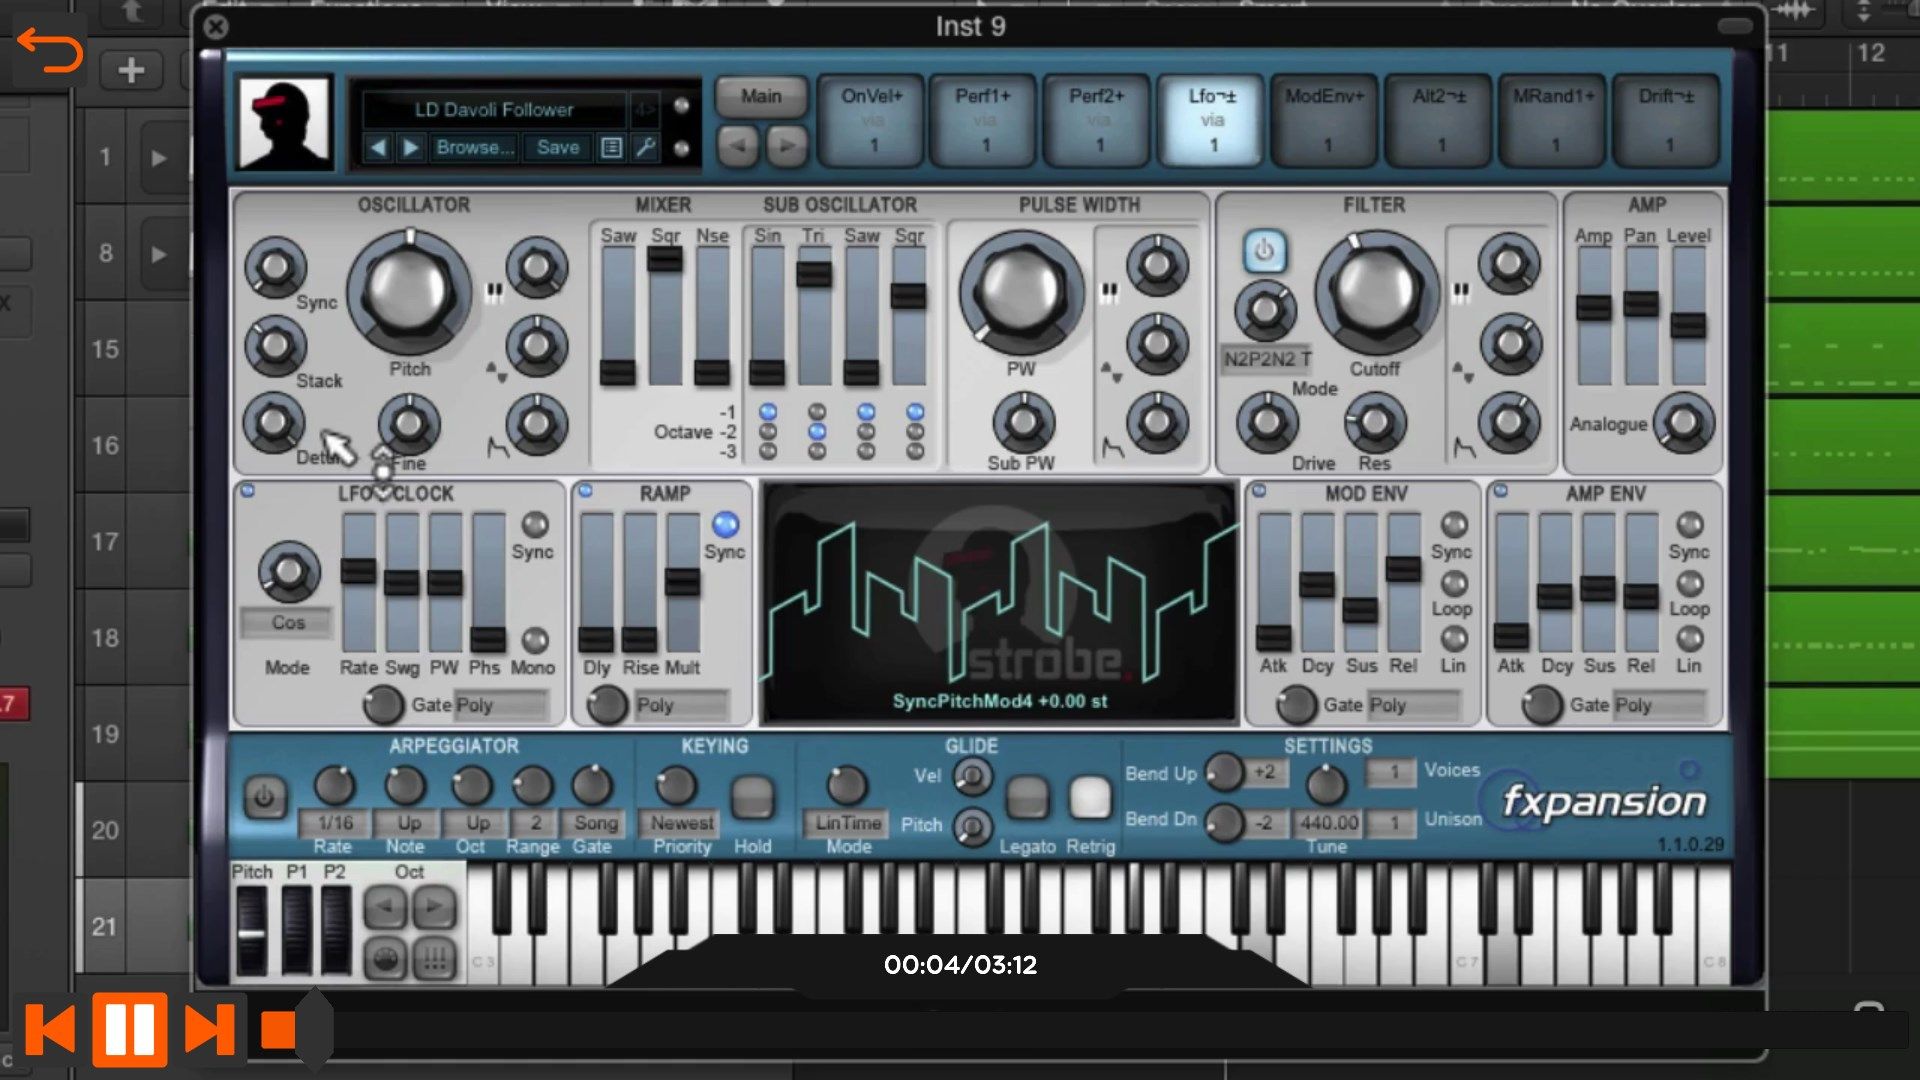Viewport: 1920px width, 1080px height.
Task: Click the oscillator Stack knob
Action: pyautogui.click(x=275, y=346)
